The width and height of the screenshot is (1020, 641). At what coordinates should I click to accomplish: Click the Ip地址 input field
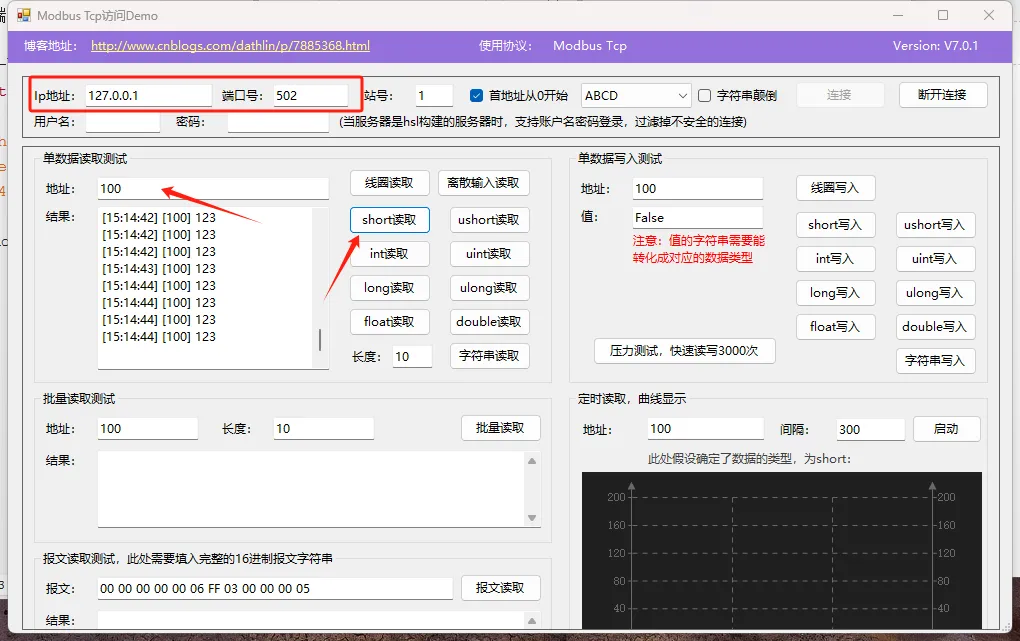pos(148,96)
